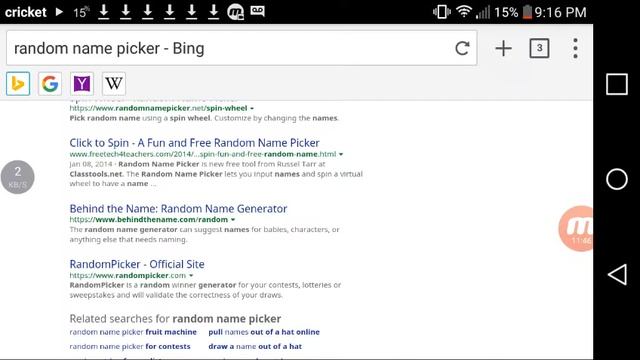Viewport: 640px width, 360px height.
Task: Expand dropdown arrow beside freetech4teachers URL
Action: click(x=341, y=154)
